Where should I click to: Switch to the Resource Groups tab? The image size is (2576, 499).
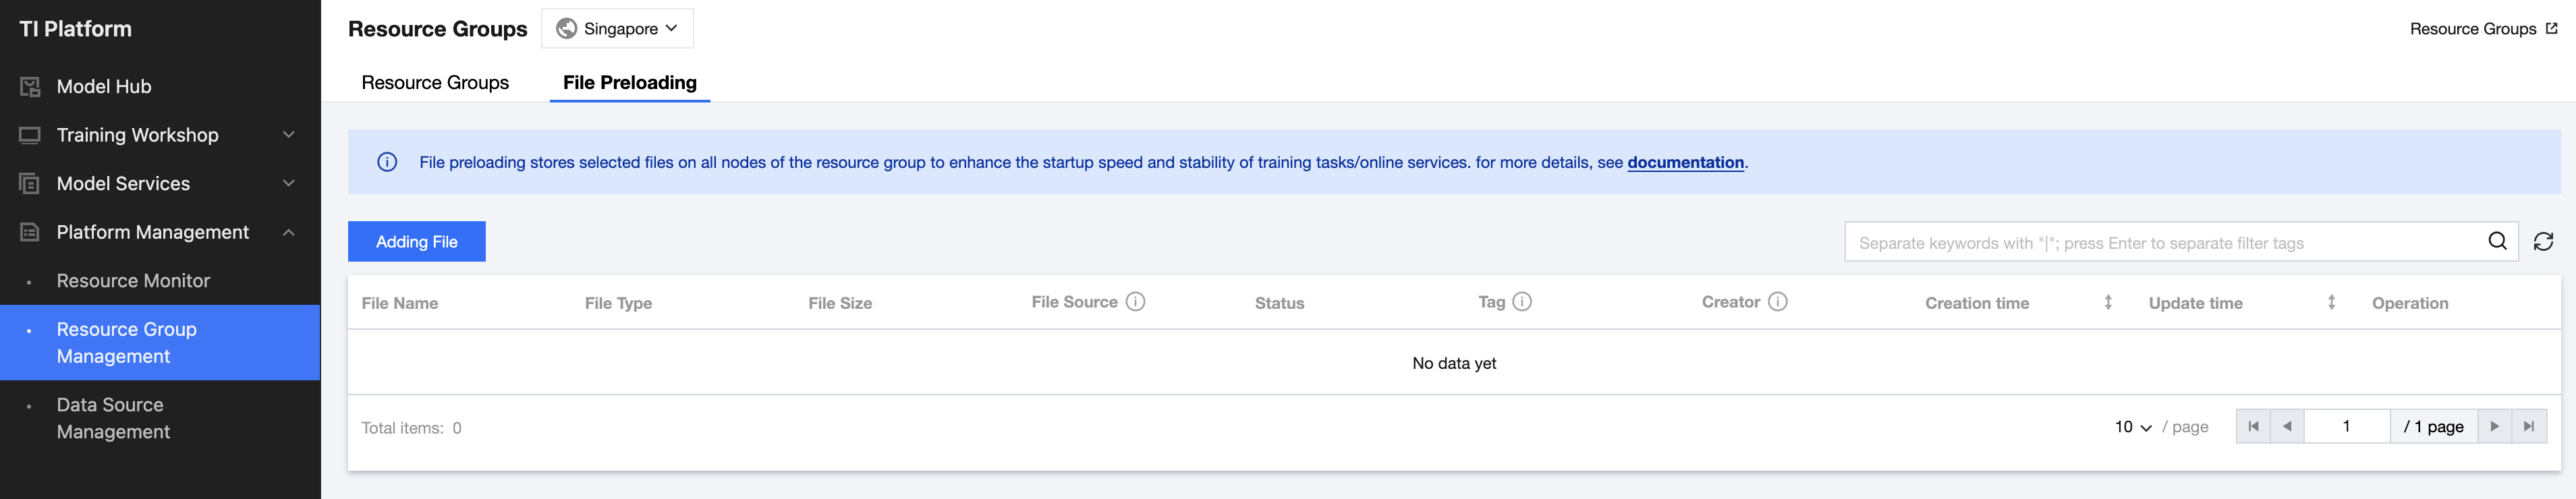[x=435, y=83]
